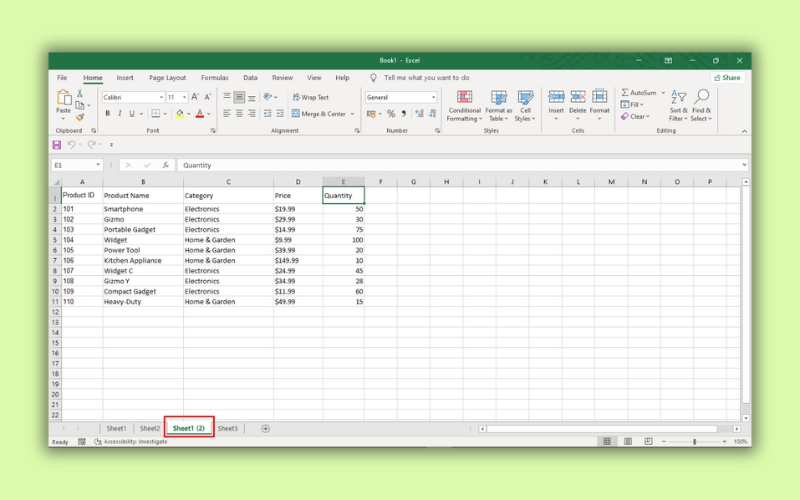Open the Clear dropdown

[635, 116]
